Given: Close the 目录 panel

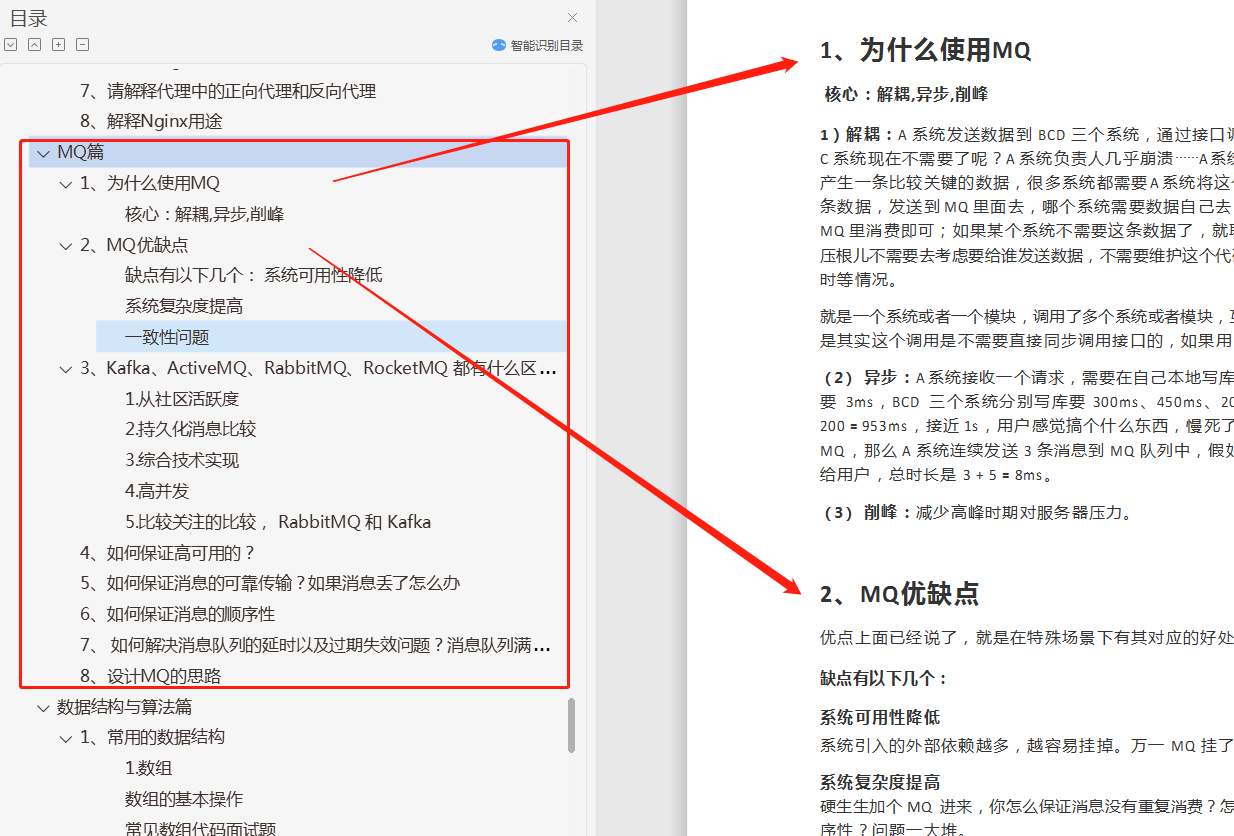Looking at the screenshot, I should 571,18.
